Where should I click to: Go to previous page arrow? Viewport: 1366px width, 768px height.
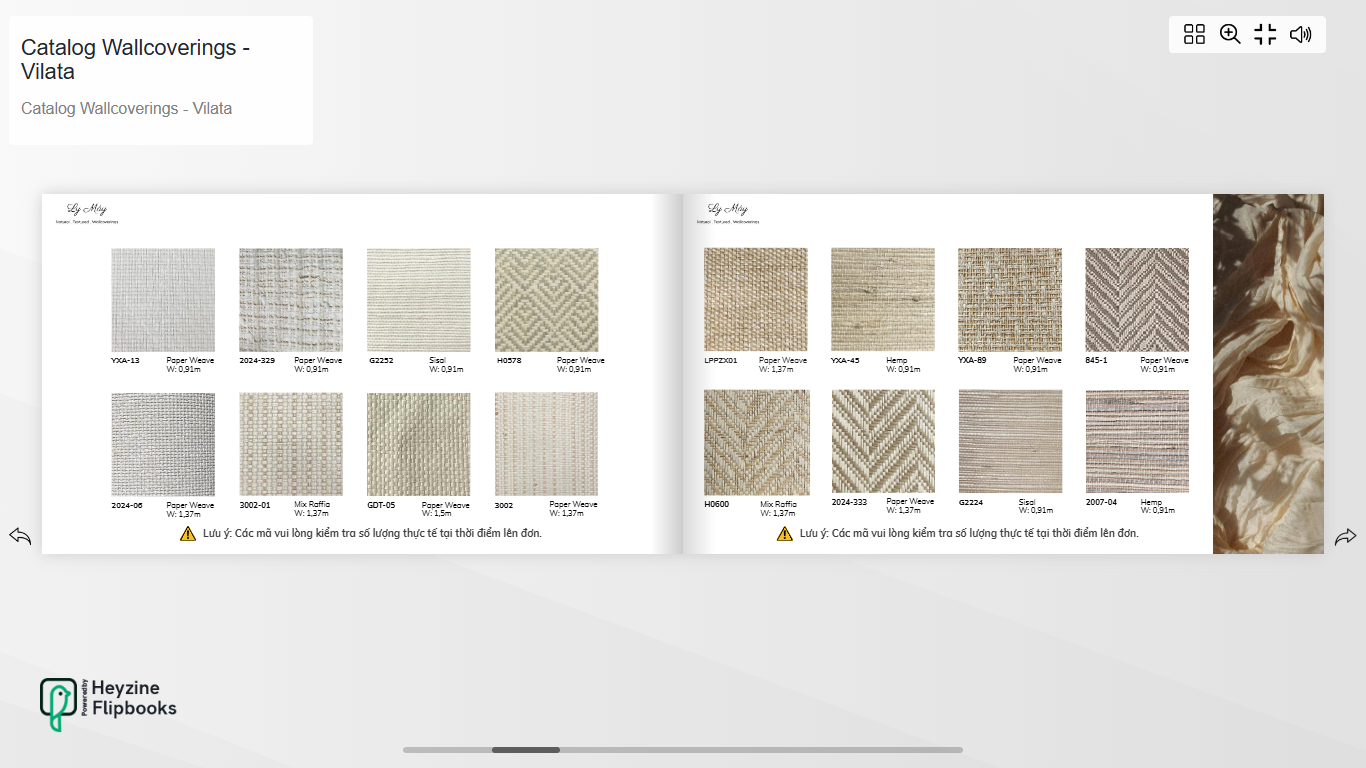coord(20,536)
